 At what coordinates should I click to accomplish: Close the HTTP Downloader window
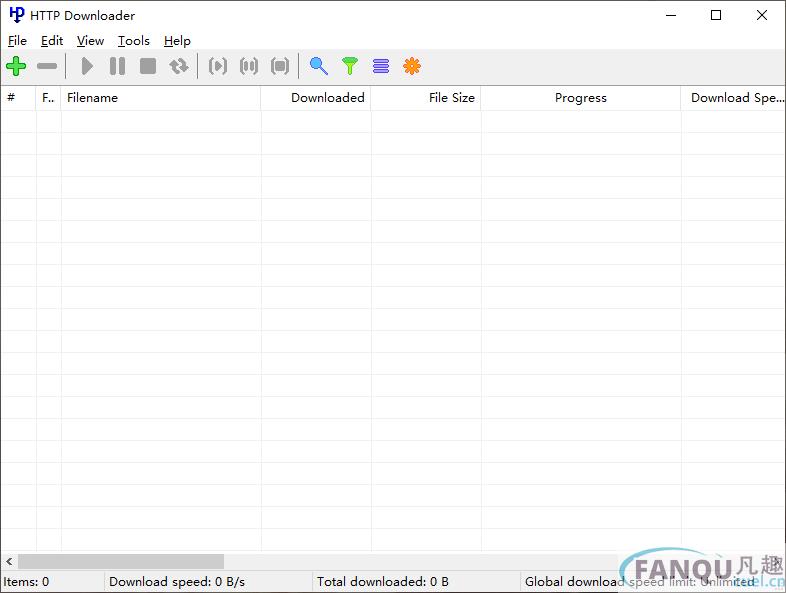(x=761, y=15)
